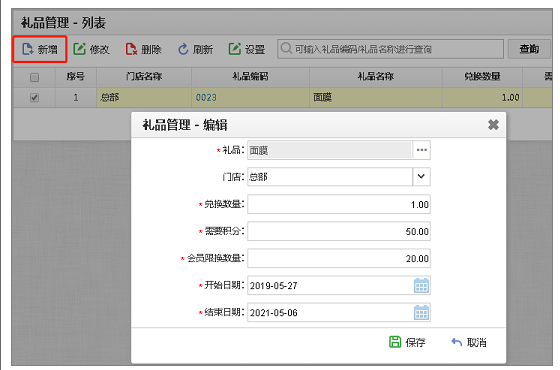Viewport: 560px width, 370px height.
Task: Click the 兑换数量 field showing 1.00
Action: point(339,204)
